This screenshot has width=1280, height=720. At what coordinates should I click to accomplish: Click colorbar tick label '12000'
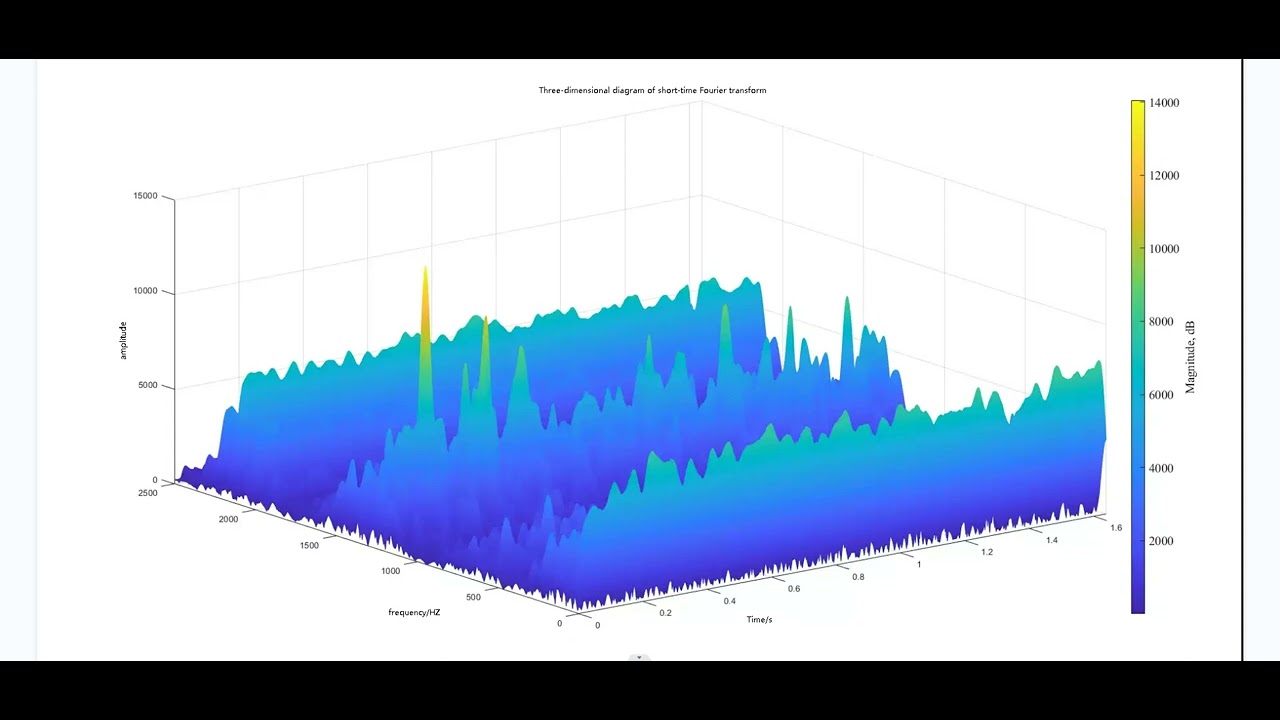click(1165, 176)
